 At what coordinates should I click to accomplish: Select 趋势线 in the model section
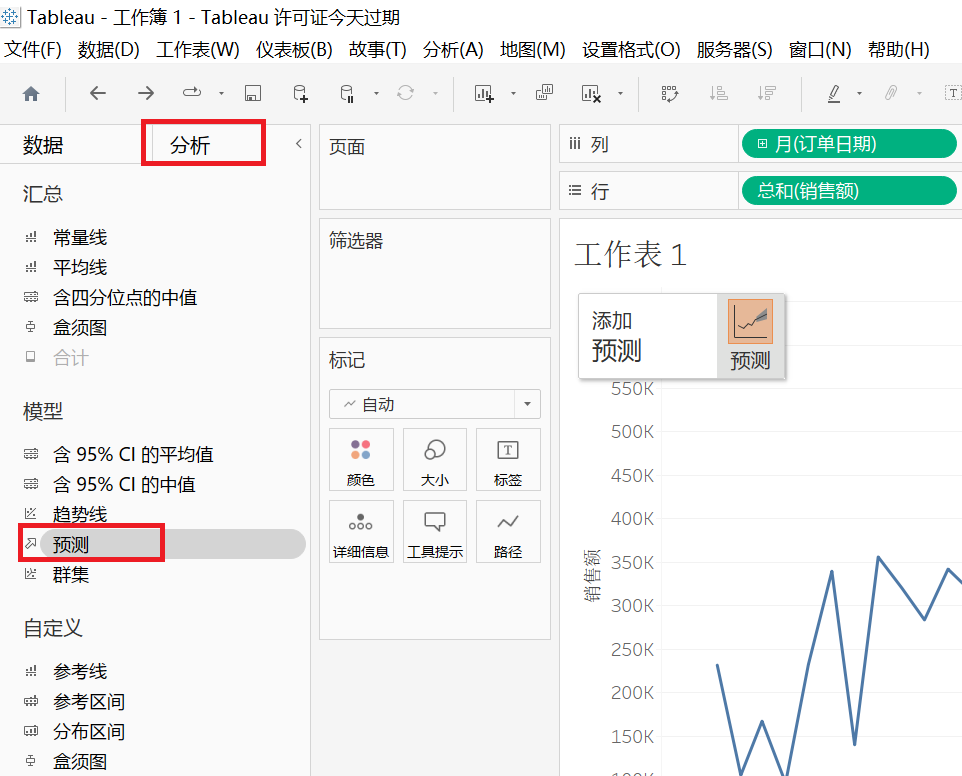point(80,514)
